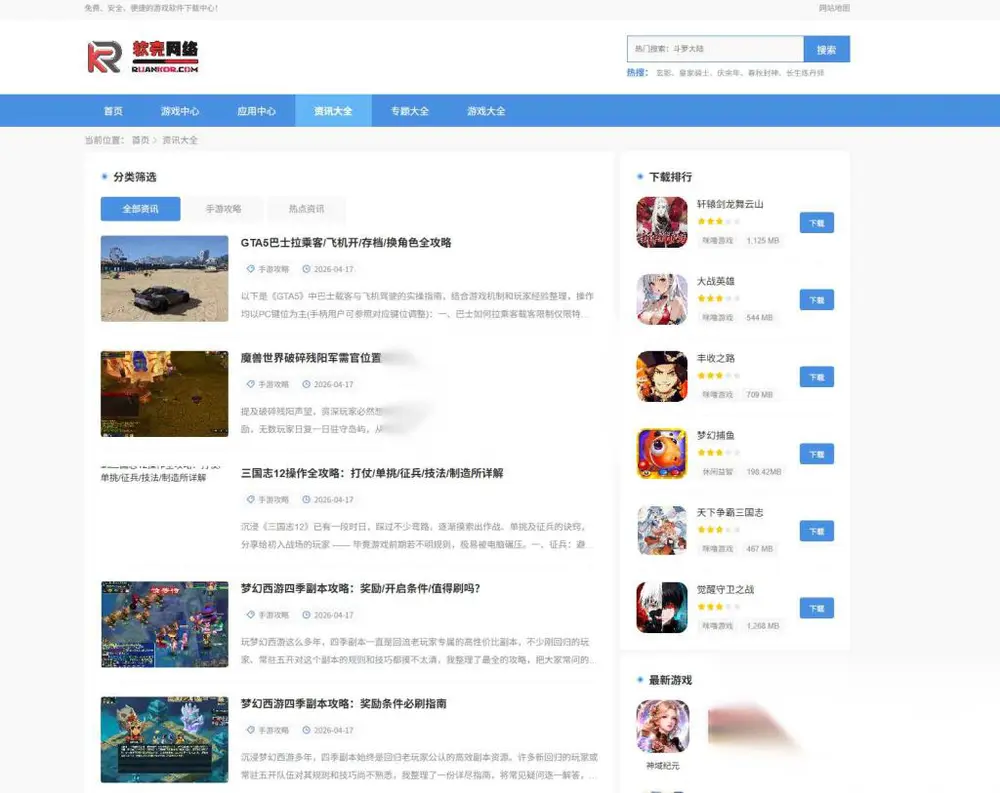Click the GTA5 article summary text
Screen dimensions: 1000x793
point(418,305)
